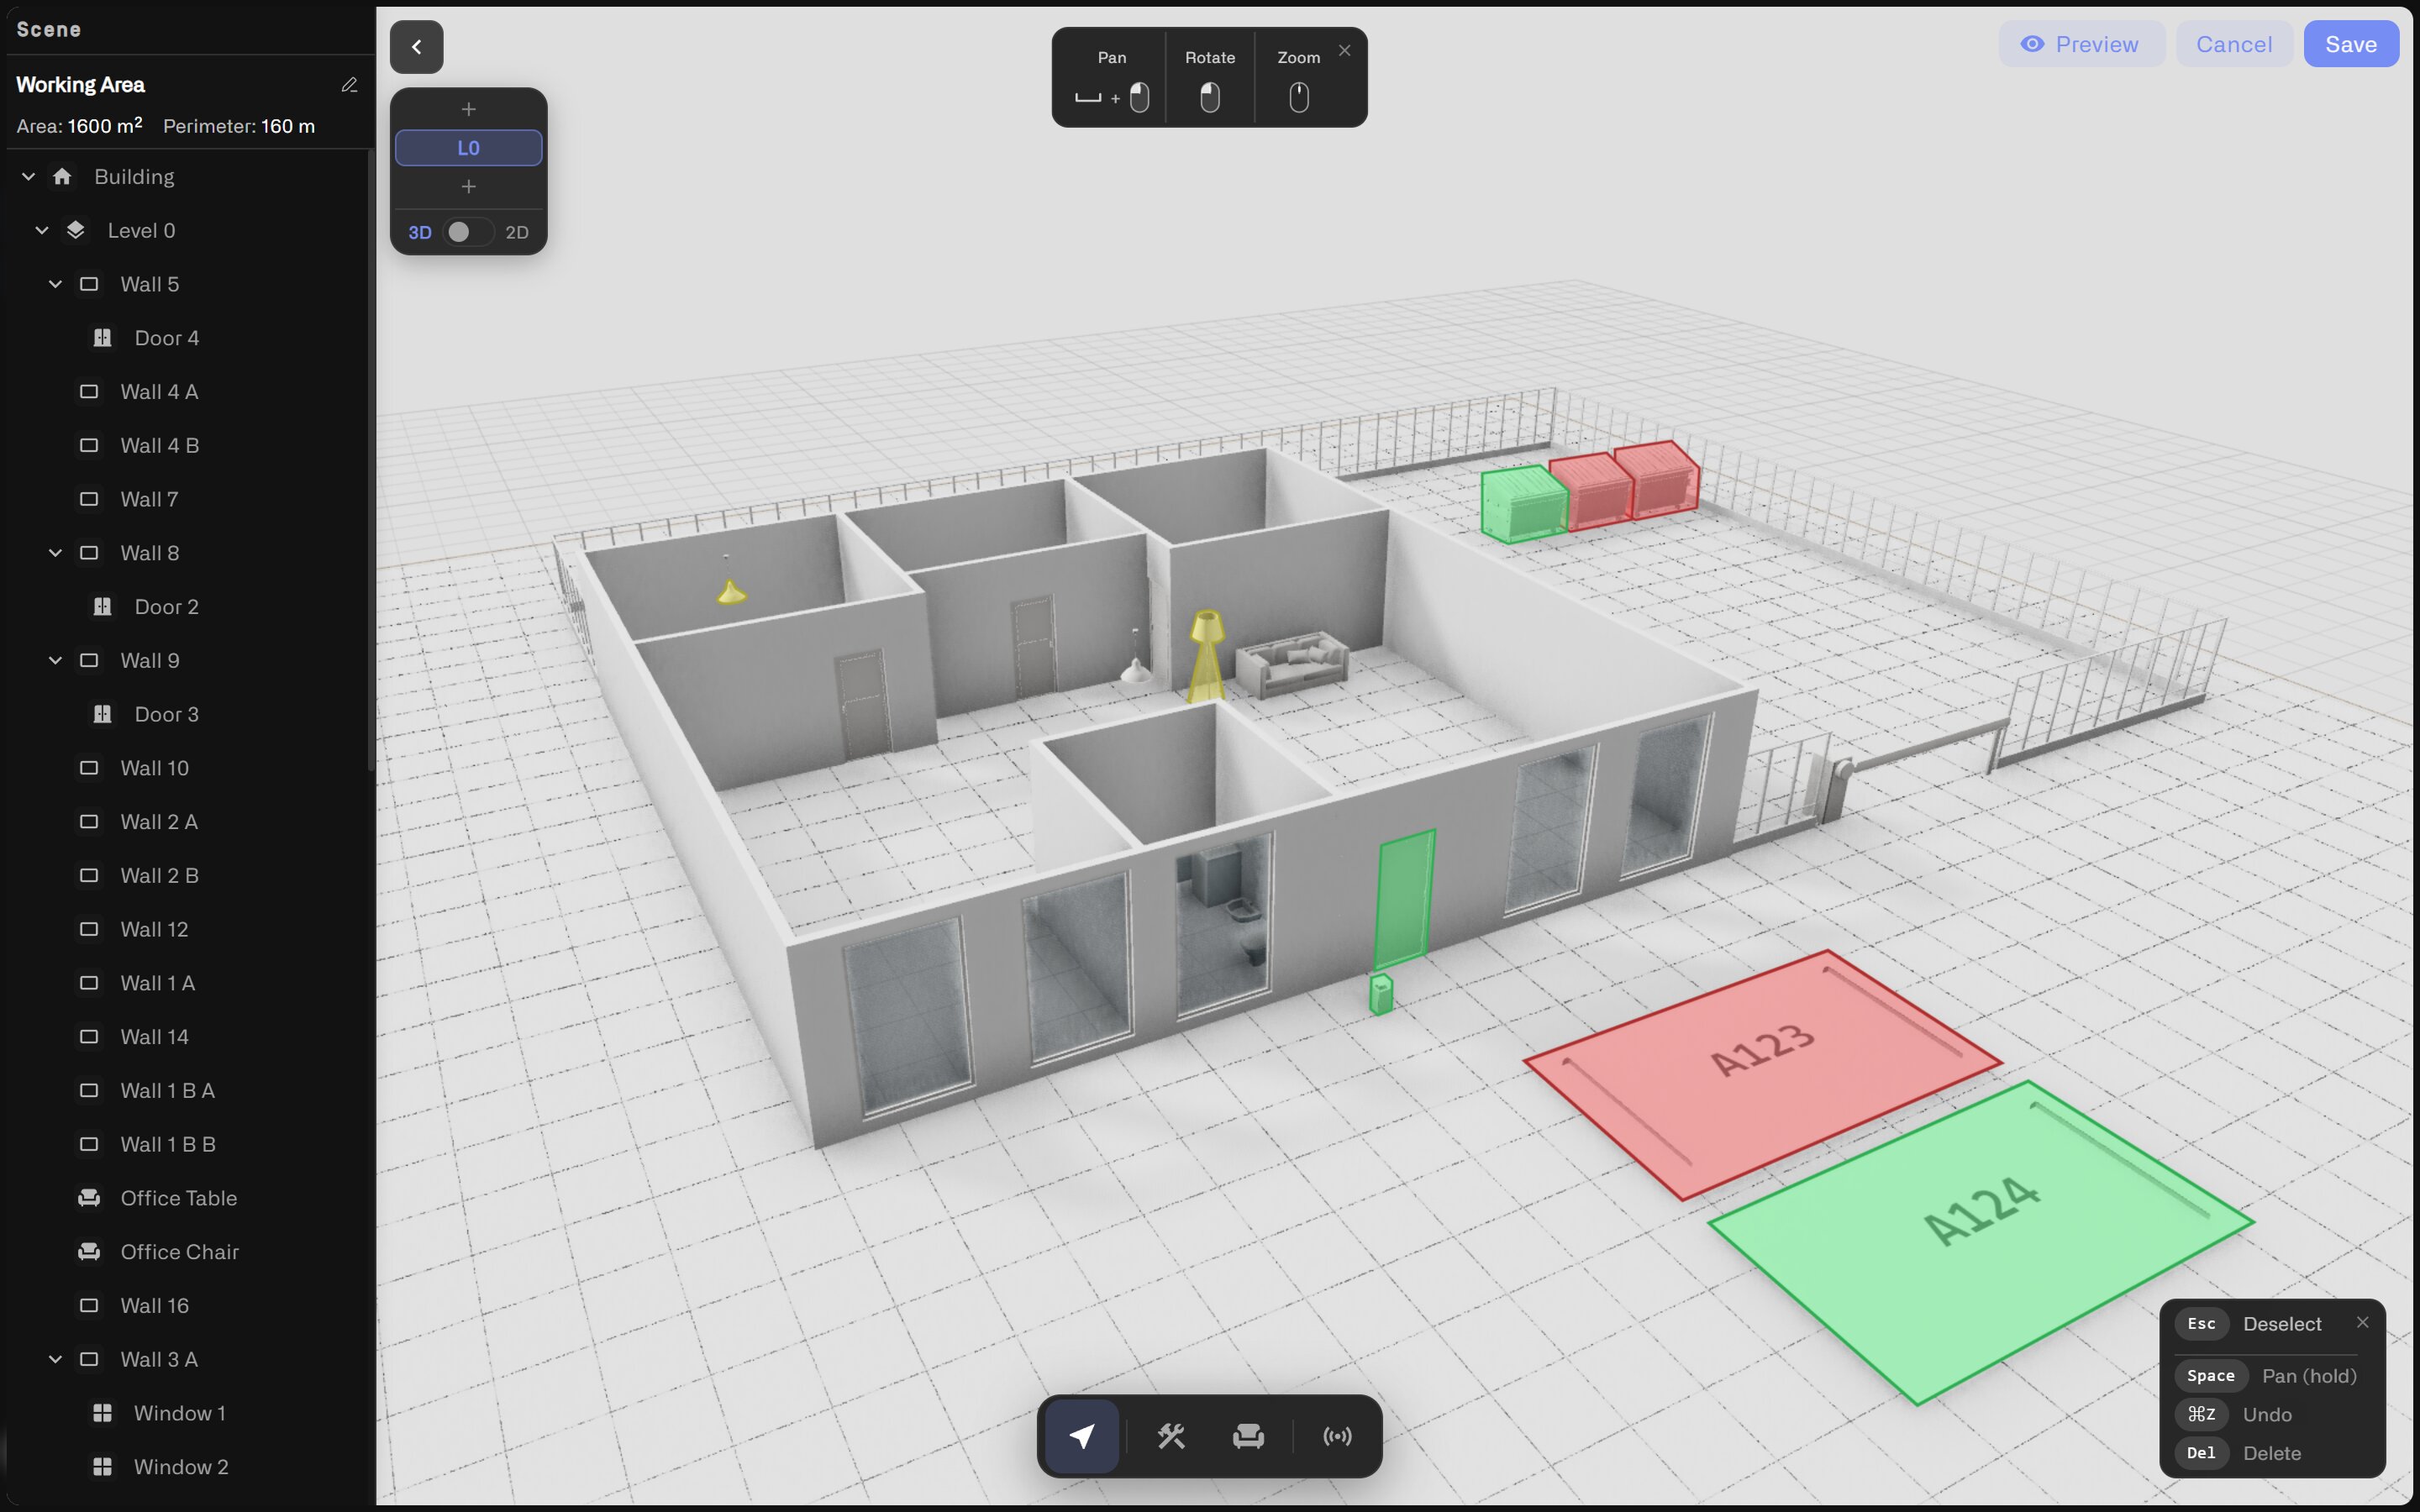Add a level above L0

tap(468, 109)
